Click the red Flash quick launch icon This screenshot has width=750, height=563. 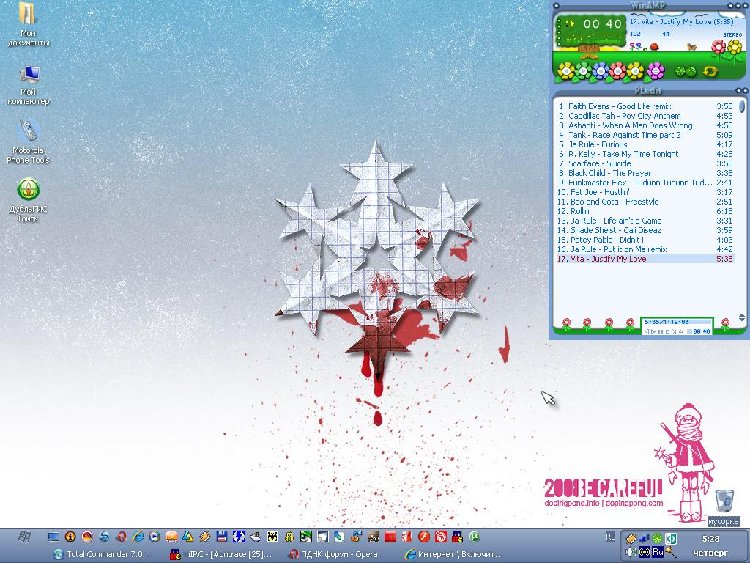click(424, 537)
